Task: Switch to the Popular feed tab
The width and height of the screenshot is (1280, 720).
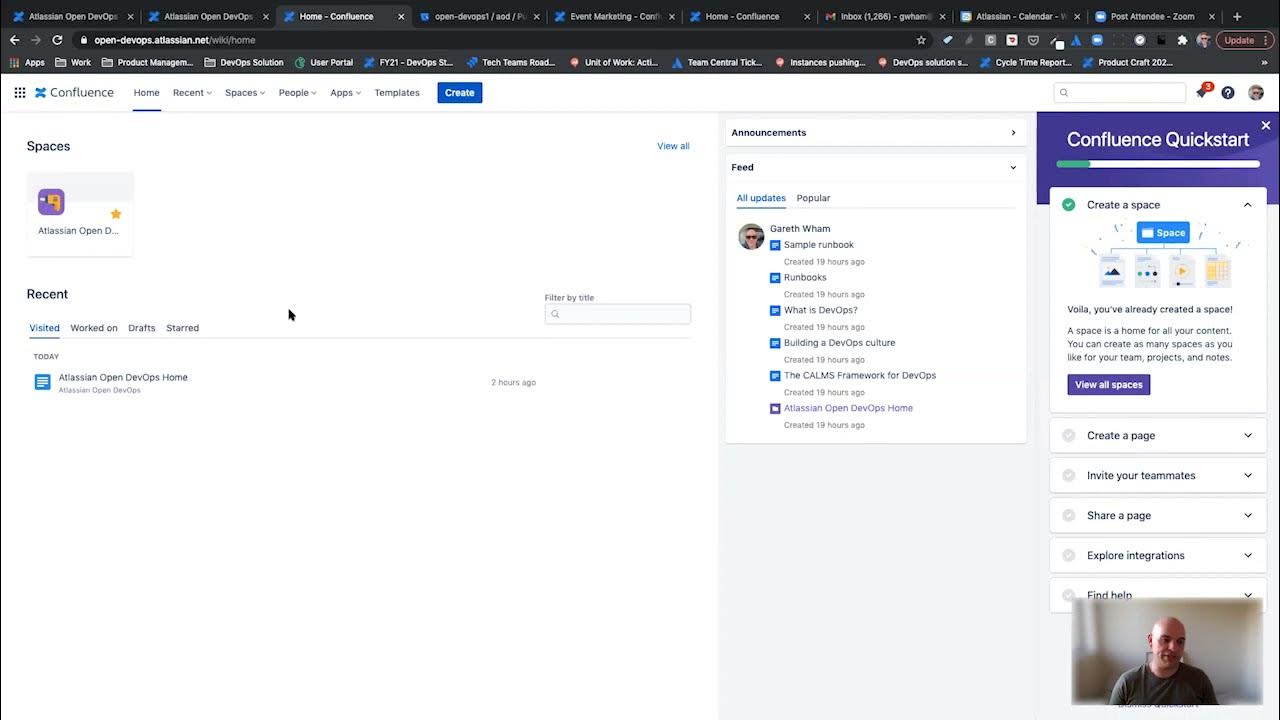Action: 813,198
